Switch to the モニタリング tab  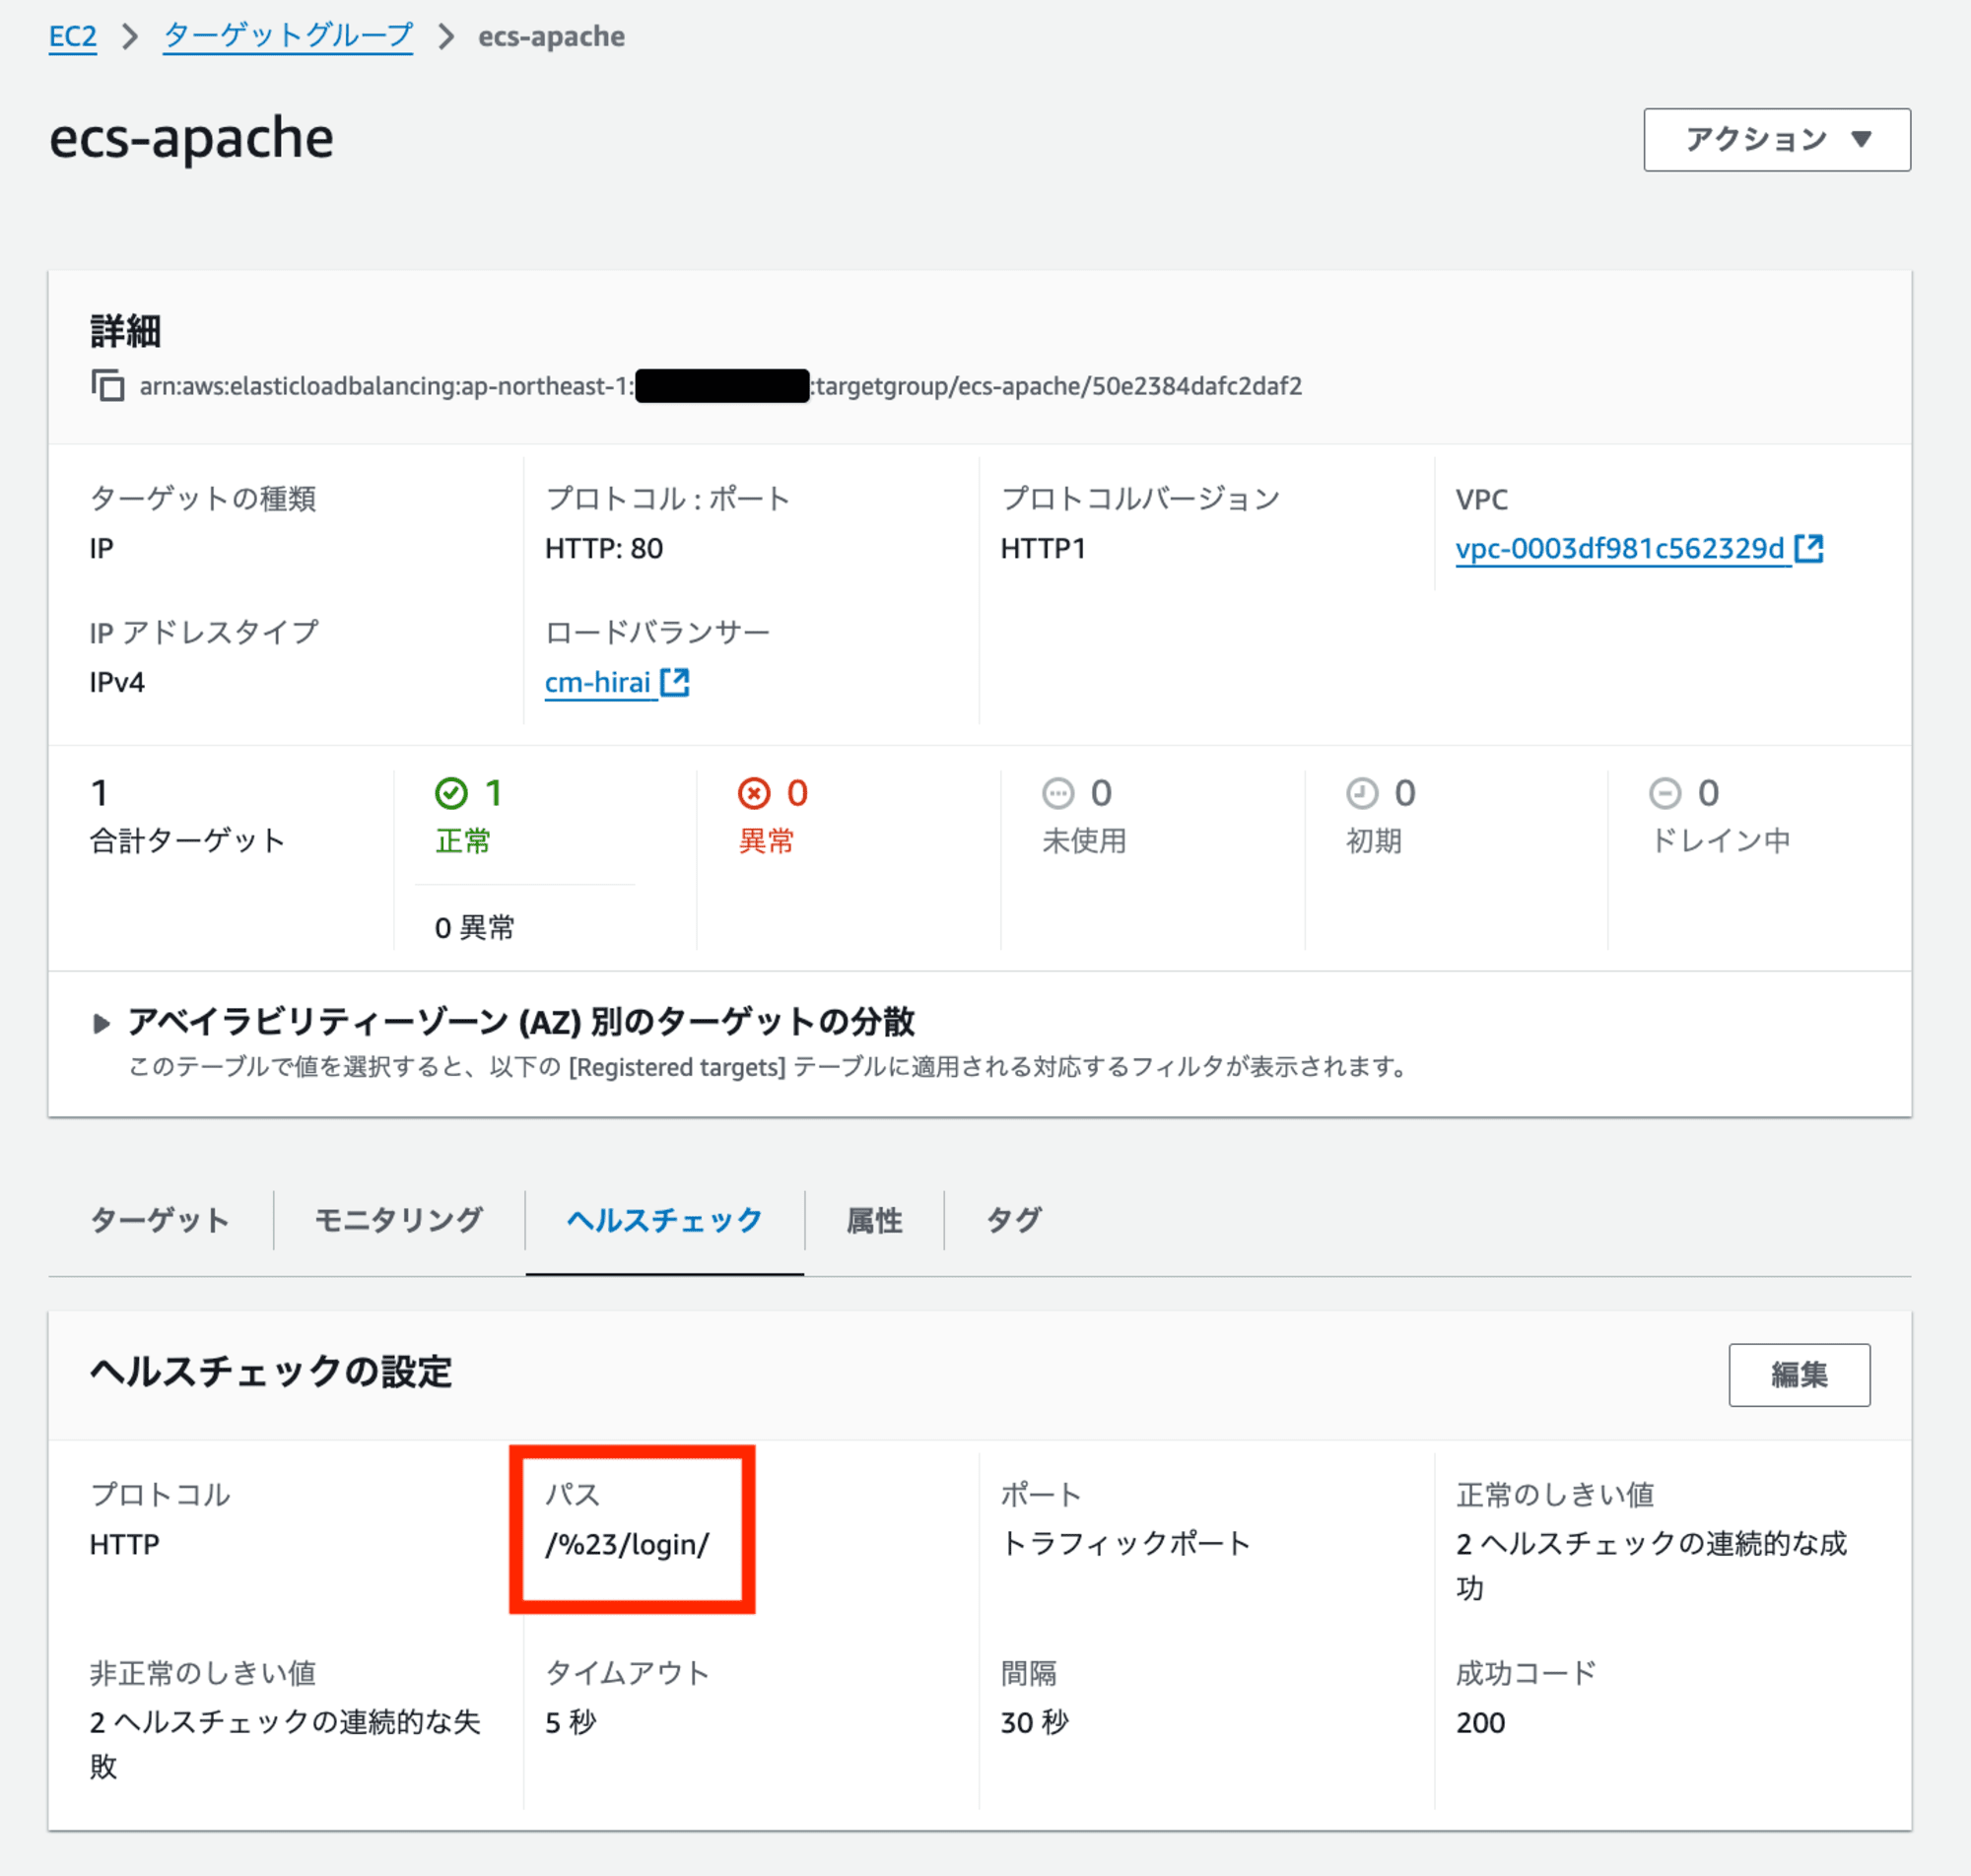pos(399,1220)
